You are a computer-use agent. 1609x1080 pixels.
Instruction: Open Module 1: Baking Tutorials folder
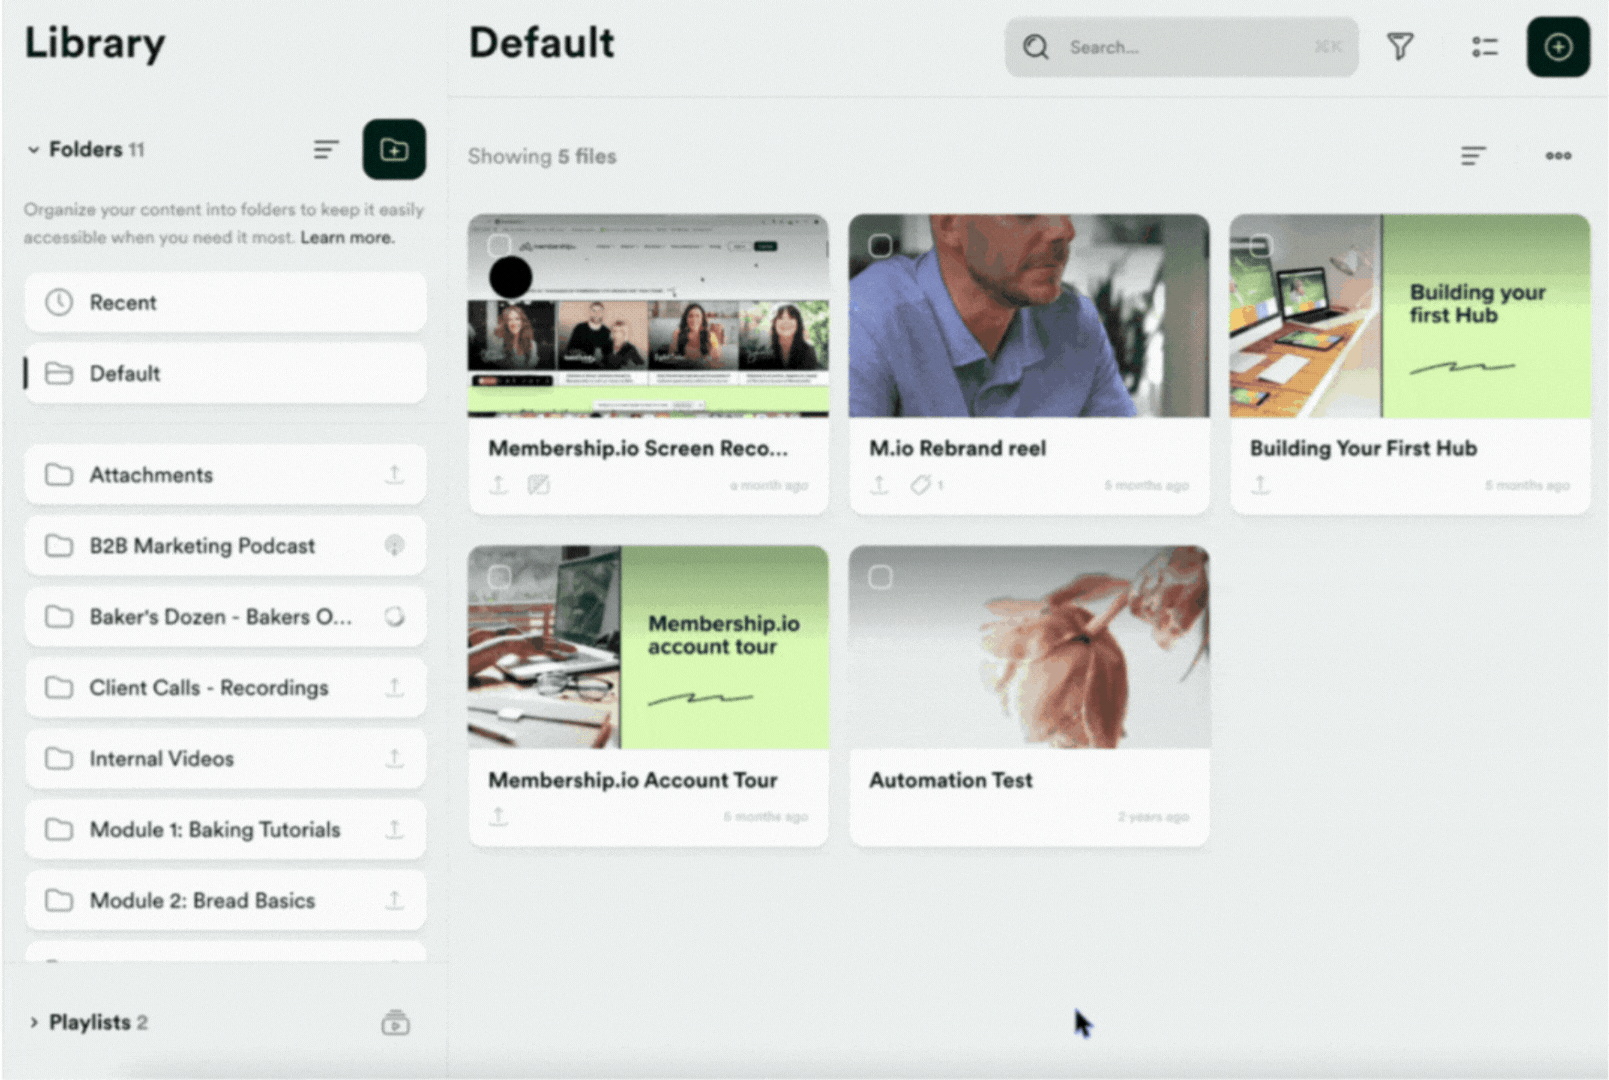tap(225, 829)
